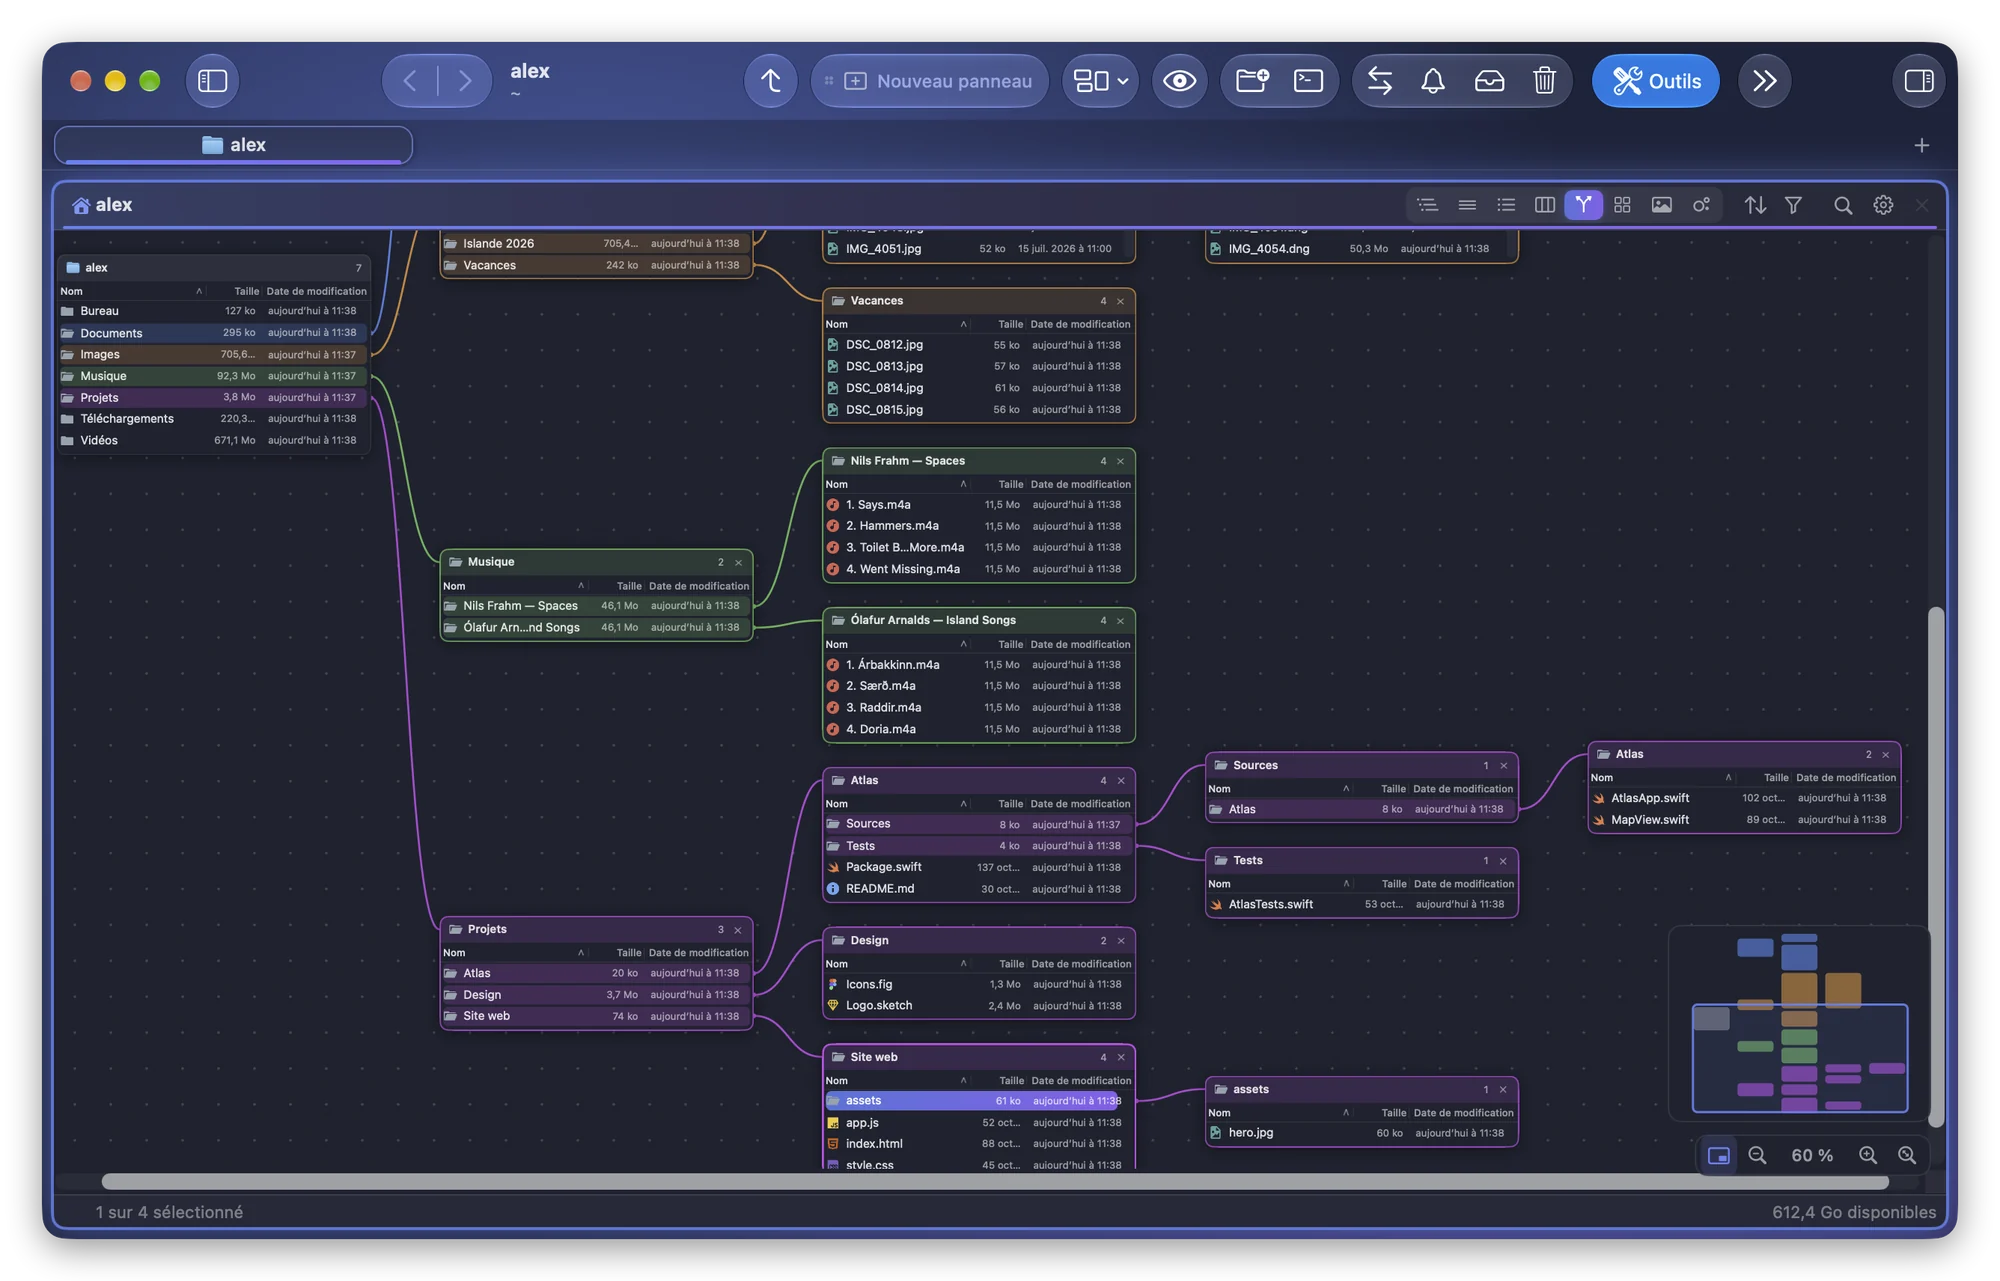Close the Musique node card
The height and width of the screenshot is (1281, 2000).
click(739, 562)
